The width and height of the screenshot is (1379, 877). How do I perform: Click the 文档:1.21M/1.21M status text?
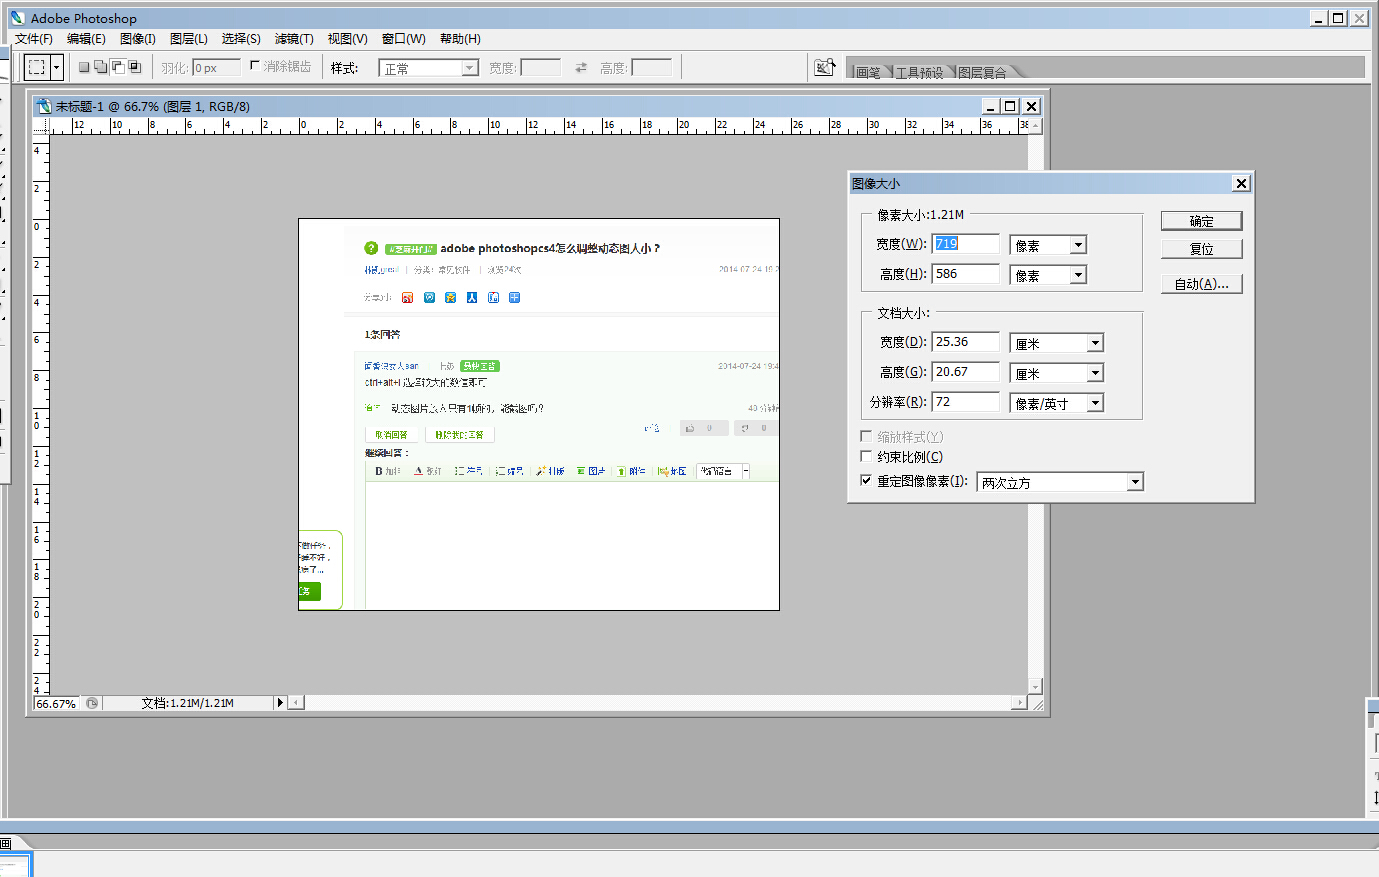point(188,703)
